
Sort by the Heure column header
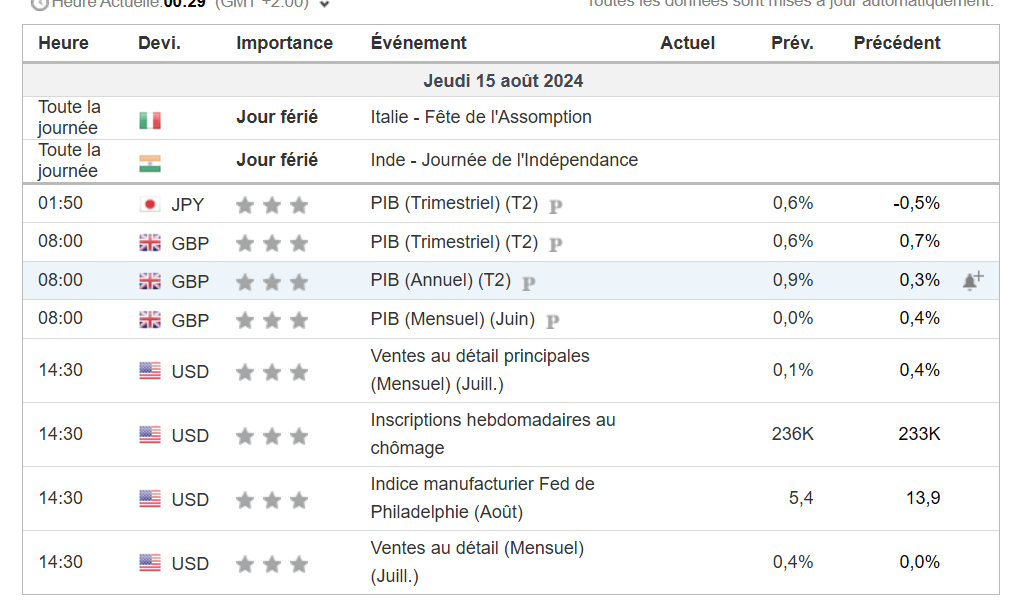coord(63,43)
